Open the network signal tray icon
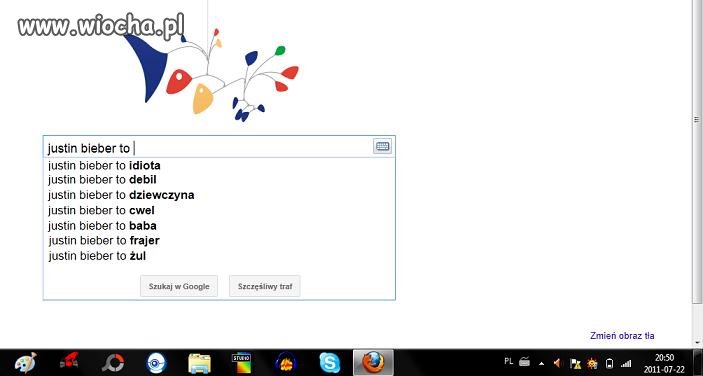This screenshot has width=703, height=376. click(626, 363)
